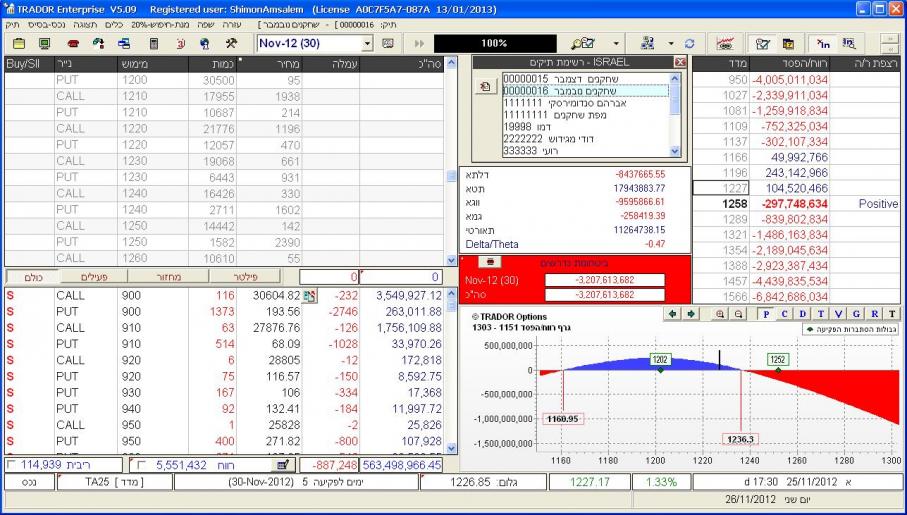
Task: Select the D graph mode button
Action: coord(805,313)
